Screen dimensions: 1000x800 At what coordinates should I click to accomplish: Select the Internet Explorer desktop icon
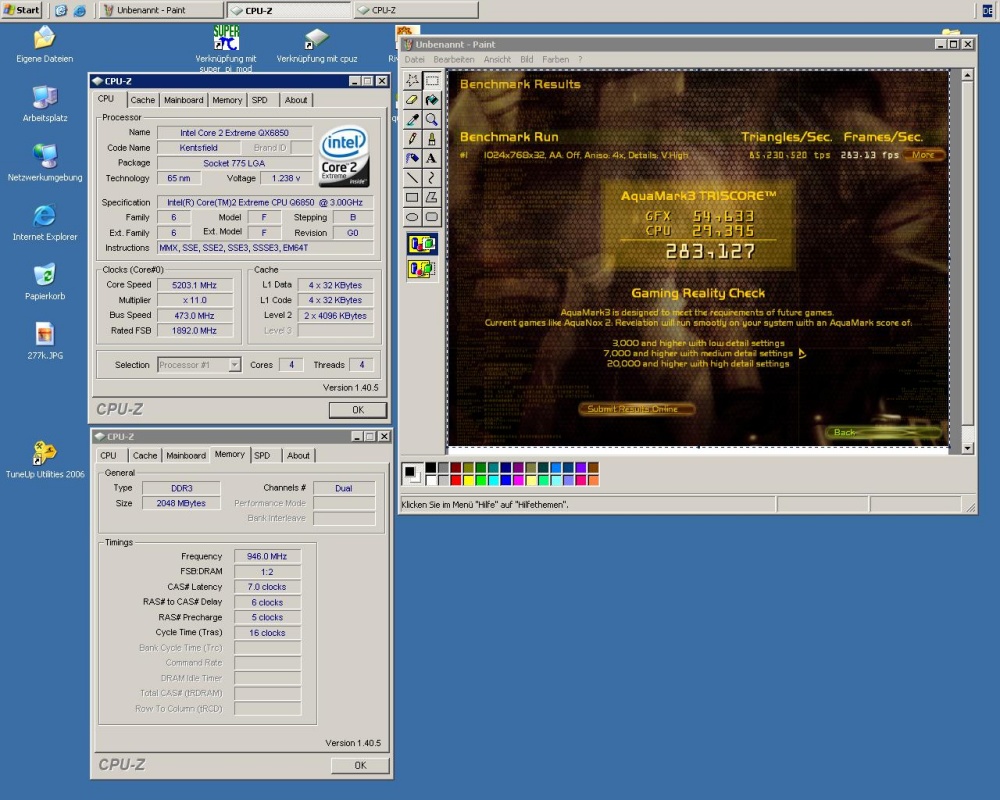pyautogui.click(x=45, y=223)
